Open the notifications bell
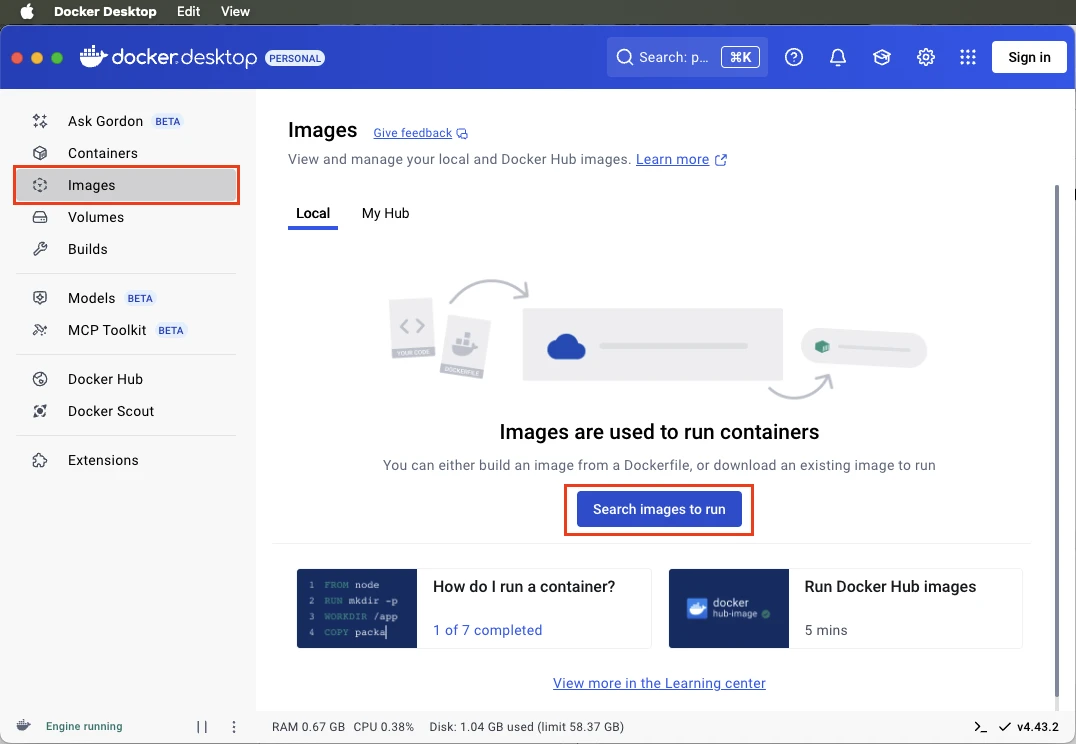 point(838,57)
